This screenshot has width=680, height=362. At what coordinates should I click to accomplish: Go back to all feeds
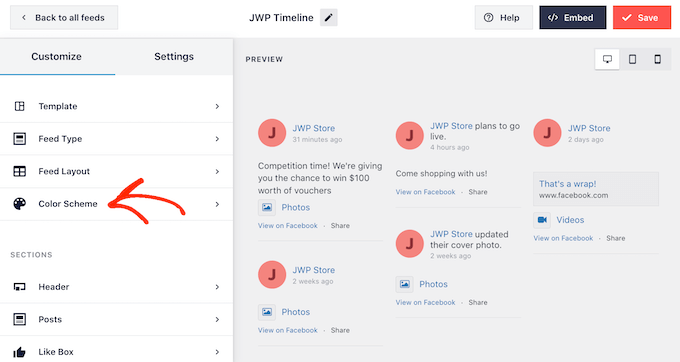tap(64, 18)
